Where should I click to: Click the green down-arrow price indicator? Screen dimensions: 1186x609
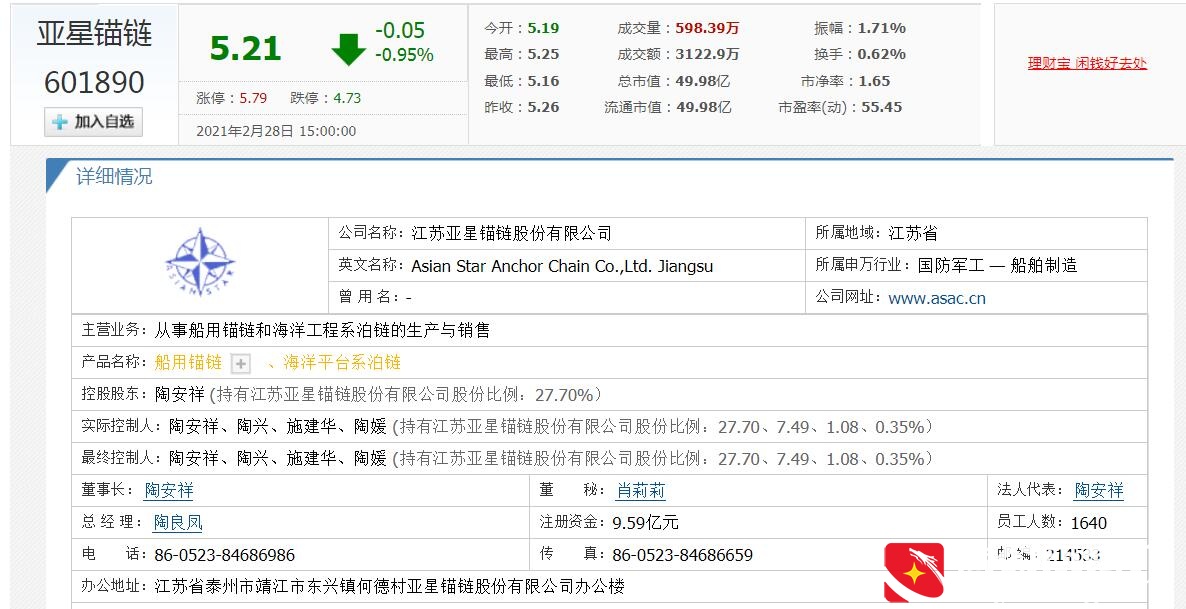[348, 48]
